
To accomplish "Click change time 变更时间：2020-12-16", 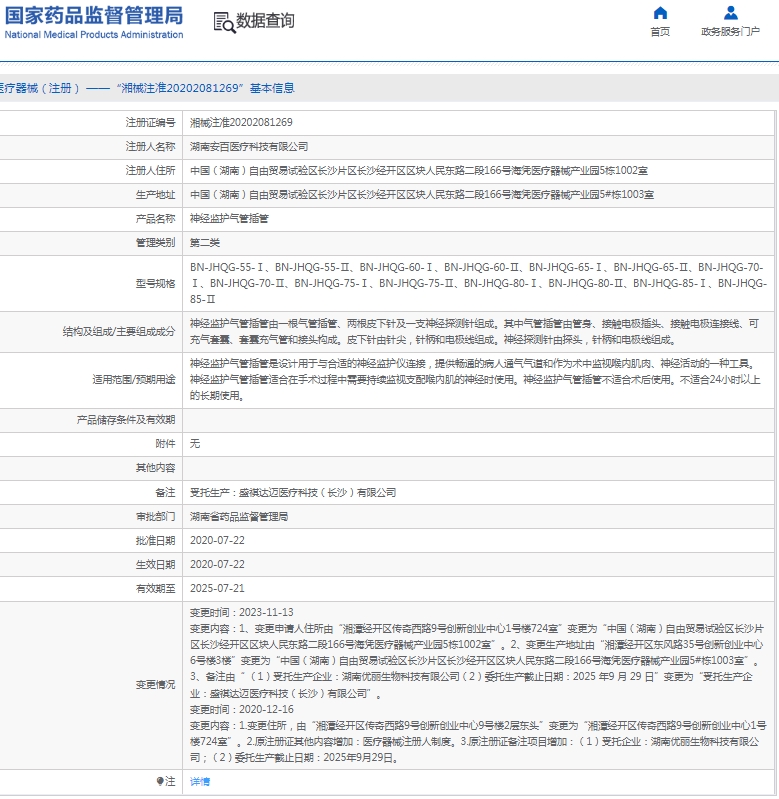I will point(241,709).
